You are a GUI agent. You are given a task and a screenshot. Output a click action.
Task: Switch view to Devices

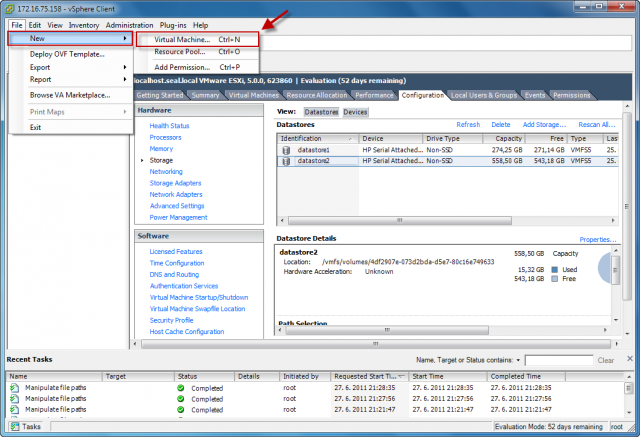[355, 112]
